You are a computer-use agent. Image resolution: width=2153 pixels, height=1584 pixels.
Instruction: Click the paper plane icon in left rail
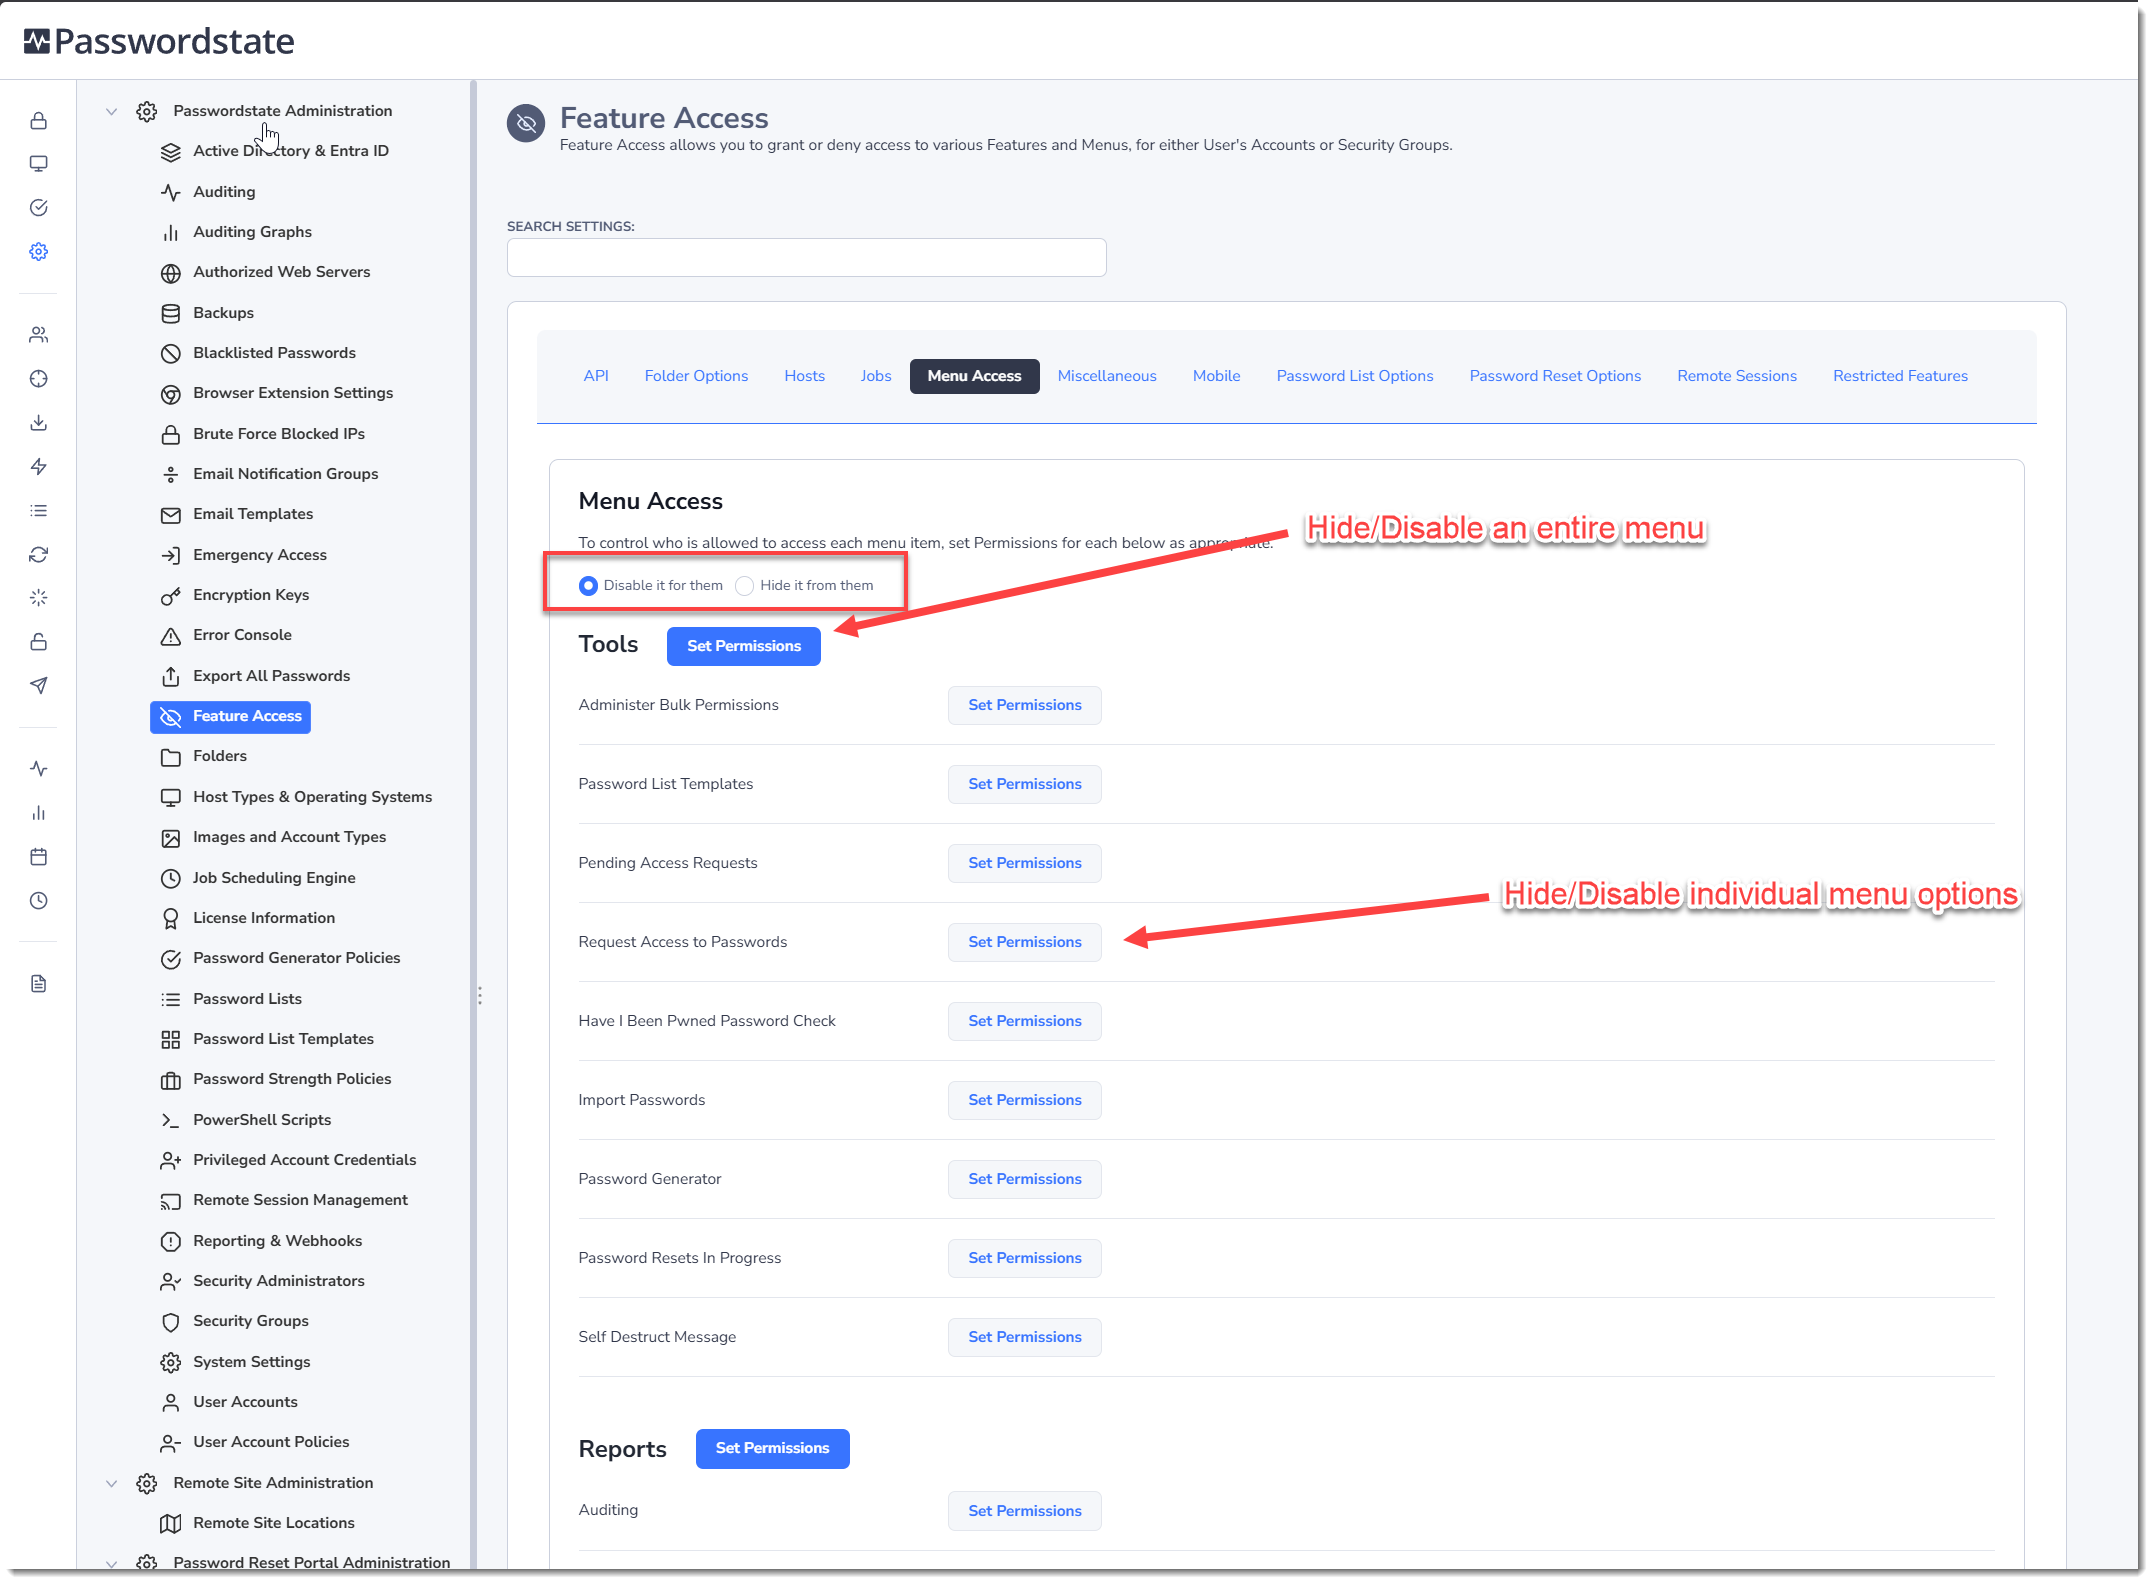(x=39, y=686)
